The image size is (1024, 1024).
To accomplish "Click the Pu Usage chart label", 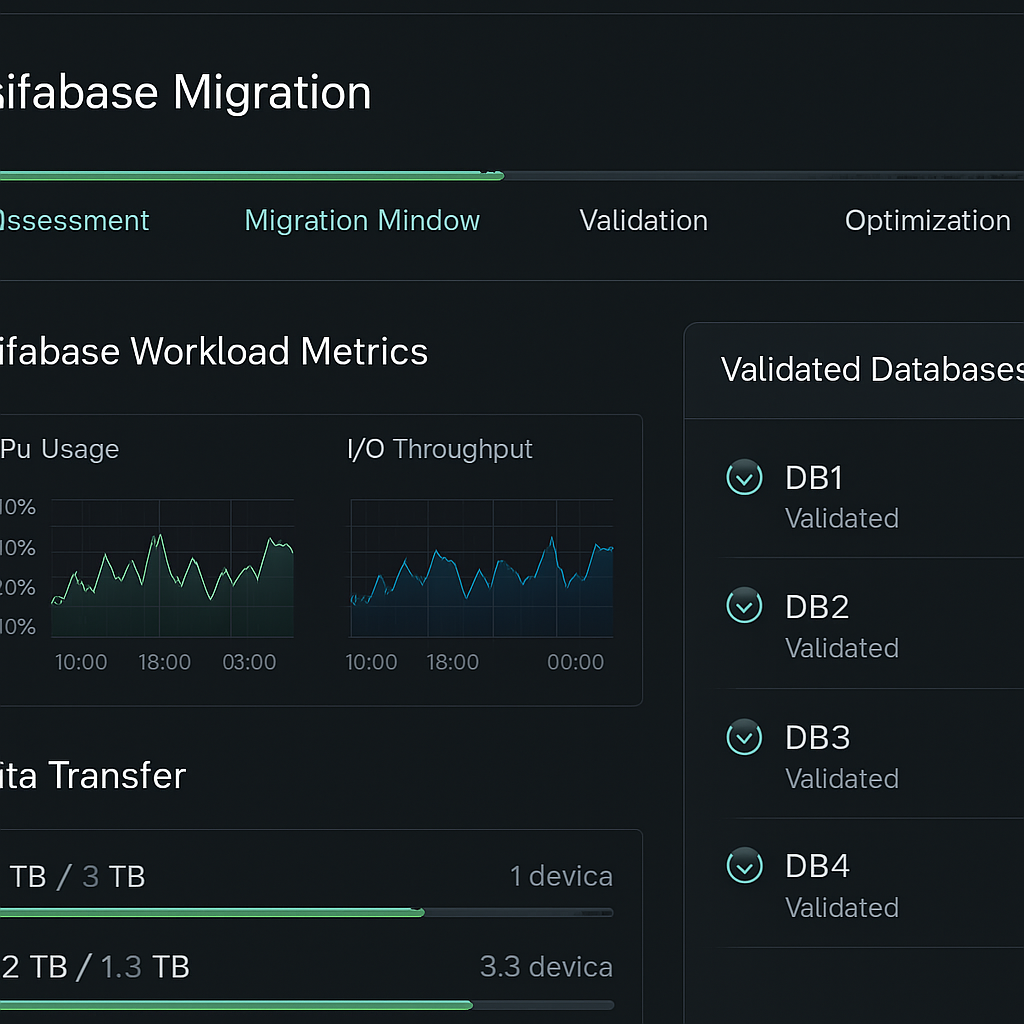I will tap(59, 449).
